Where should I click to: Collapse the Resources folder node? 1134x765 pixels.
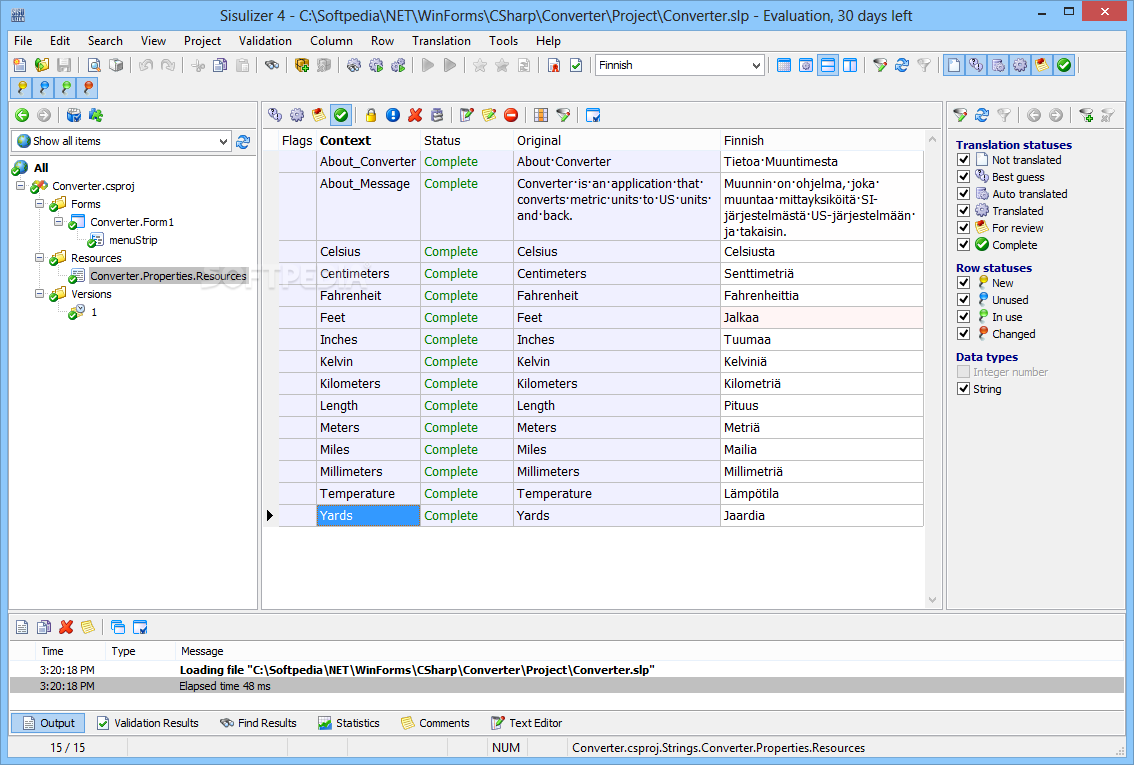coord(40,258)
